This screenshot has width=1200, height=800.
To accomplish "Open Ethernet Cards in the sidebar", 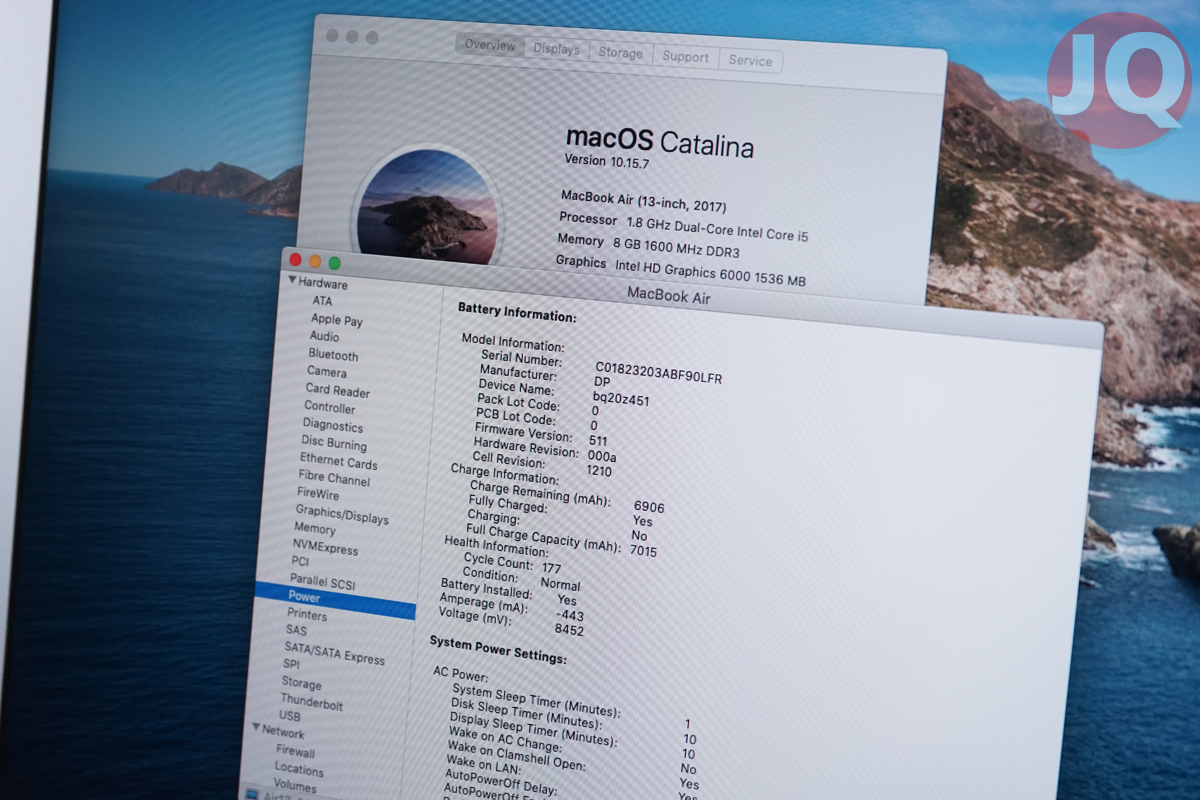I will (338, 462).
